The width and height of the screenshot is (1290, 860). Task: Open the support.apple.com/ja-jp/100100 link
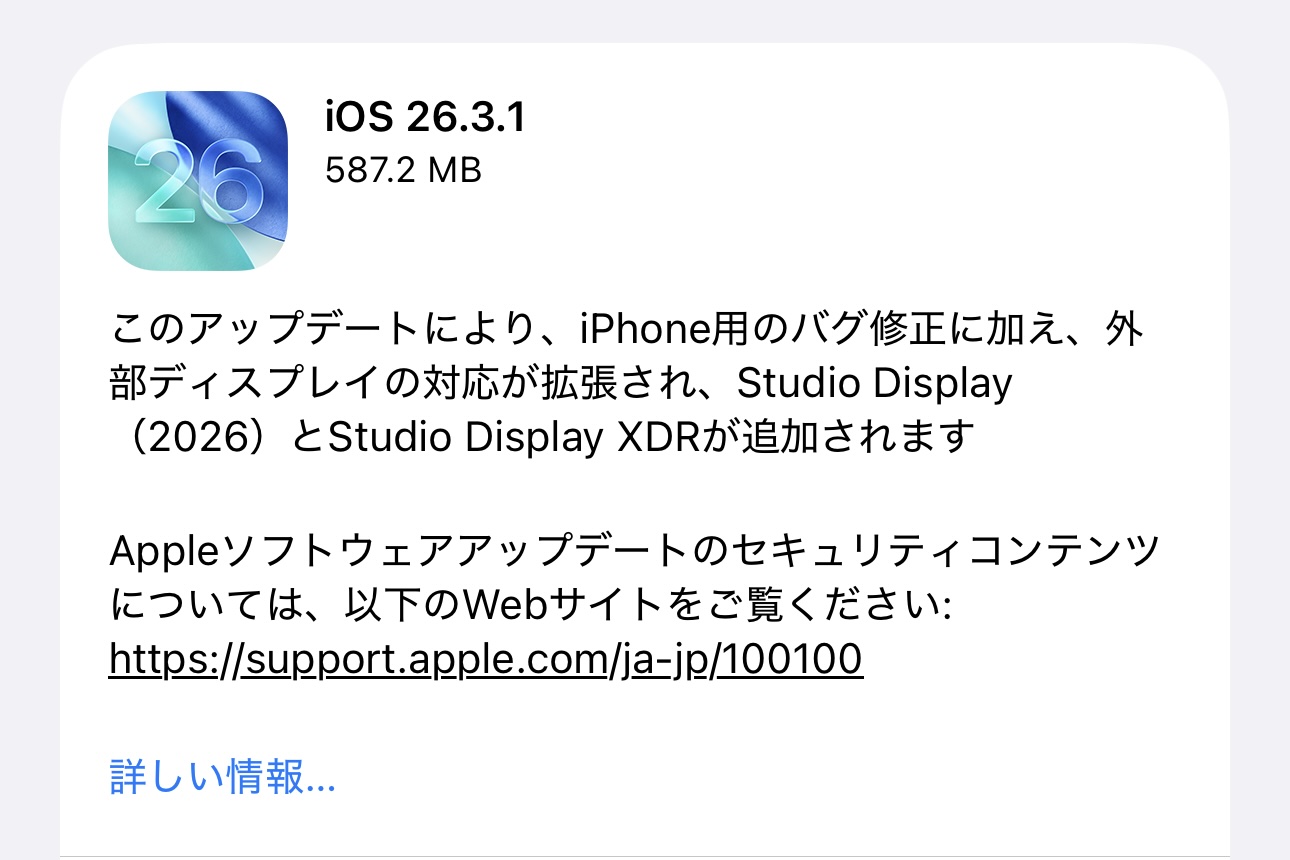coord(485,659)
